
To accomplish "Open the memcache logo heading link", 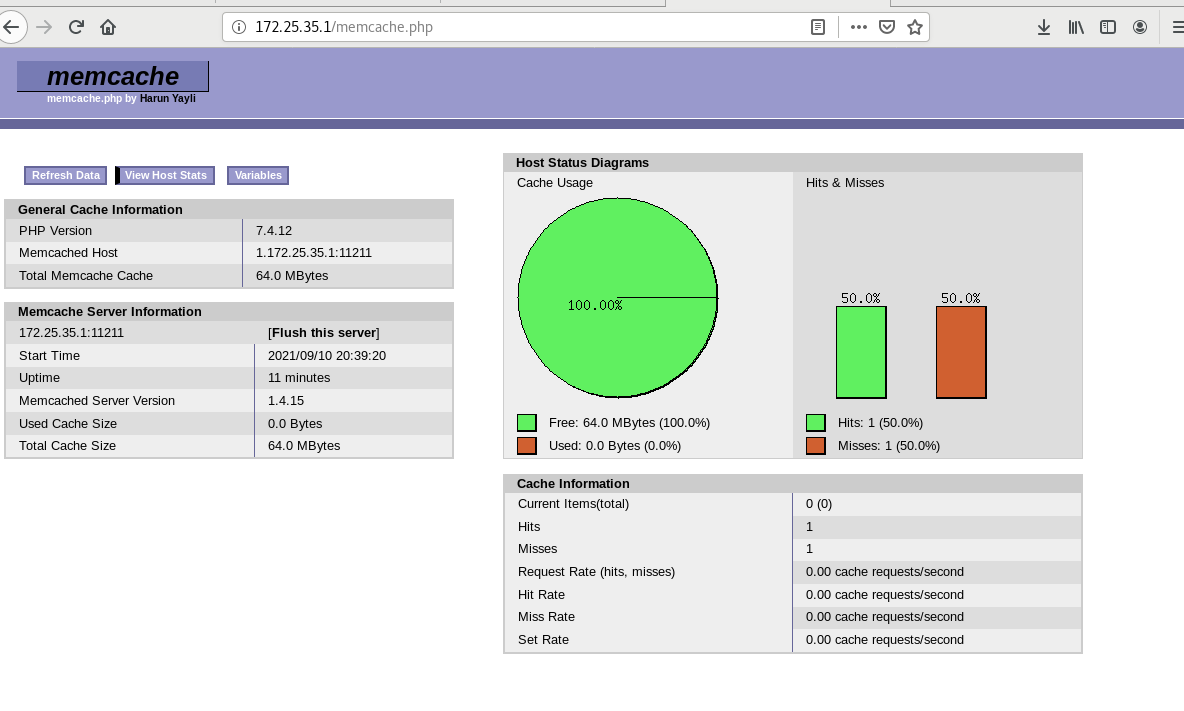I will pyautogui.click(x=113, y=76).
